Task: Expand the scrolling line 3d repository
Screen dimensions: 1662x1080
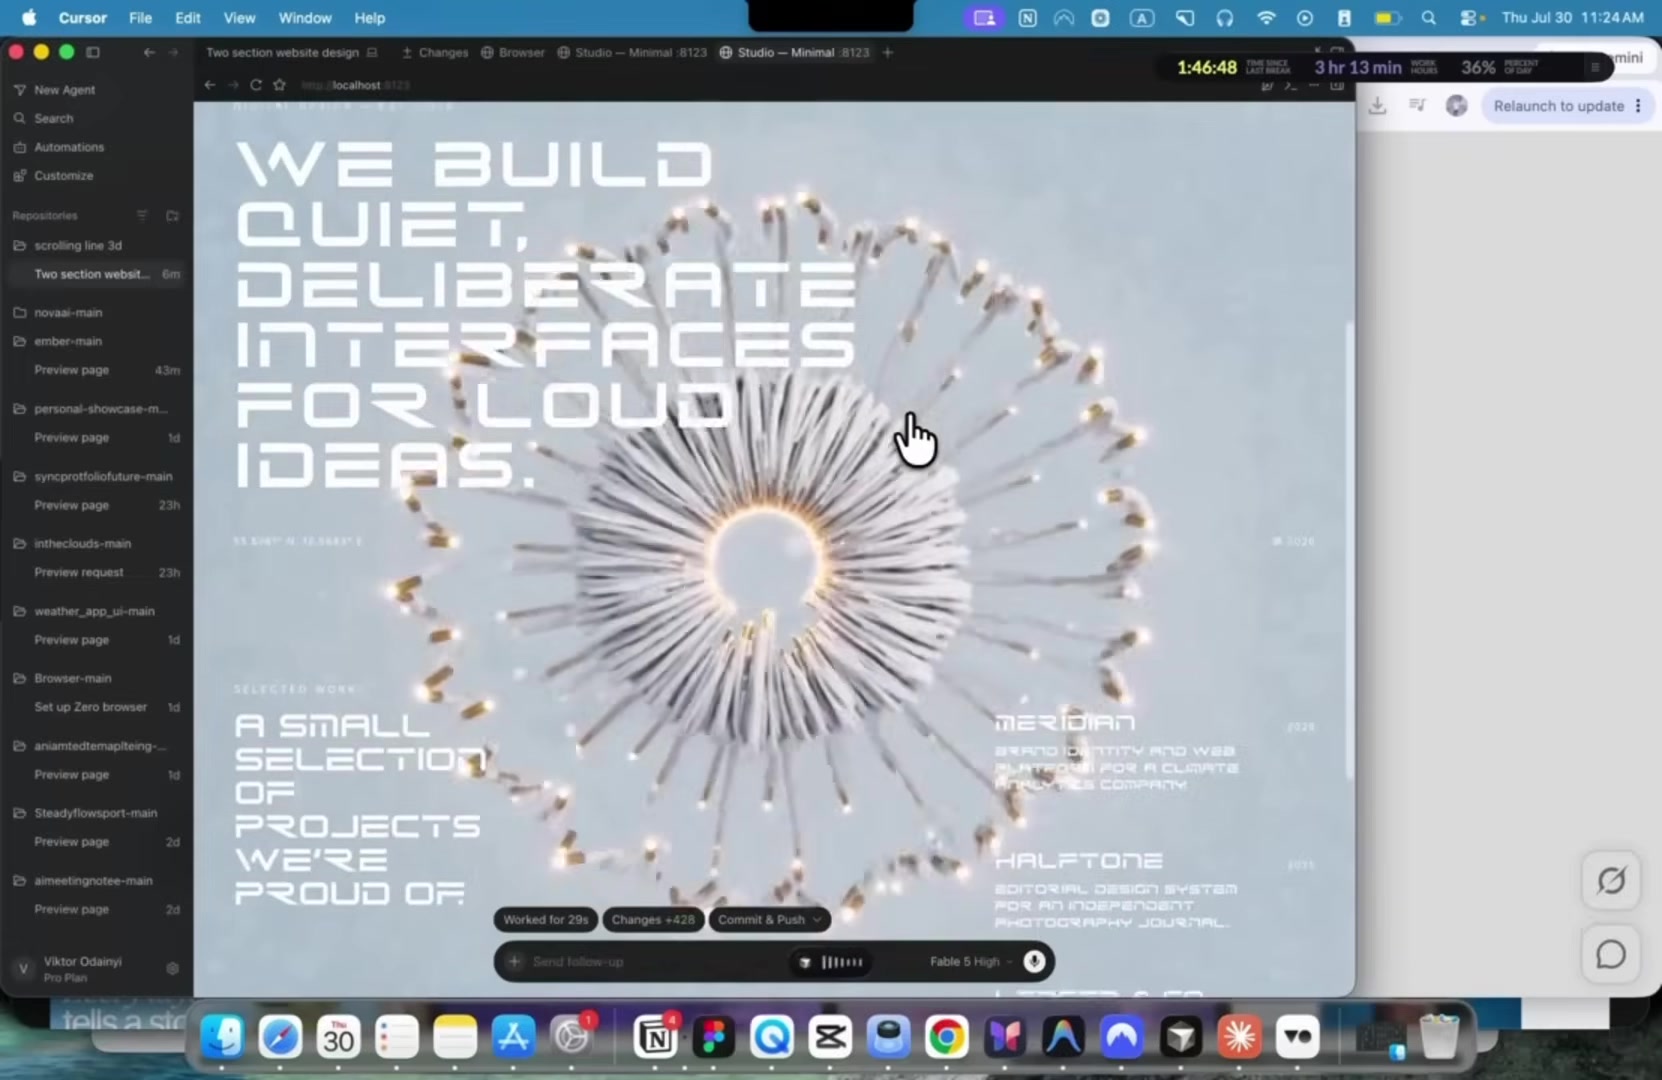Action: coord(77,246)
